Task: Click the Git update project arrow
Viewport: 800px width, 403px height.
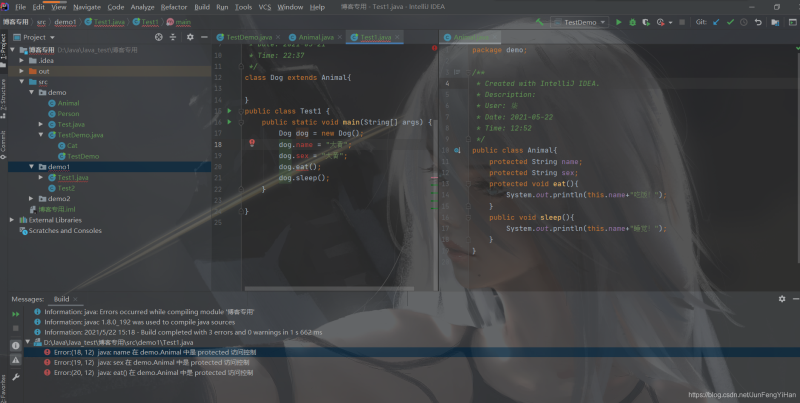Action: [716, 21]
